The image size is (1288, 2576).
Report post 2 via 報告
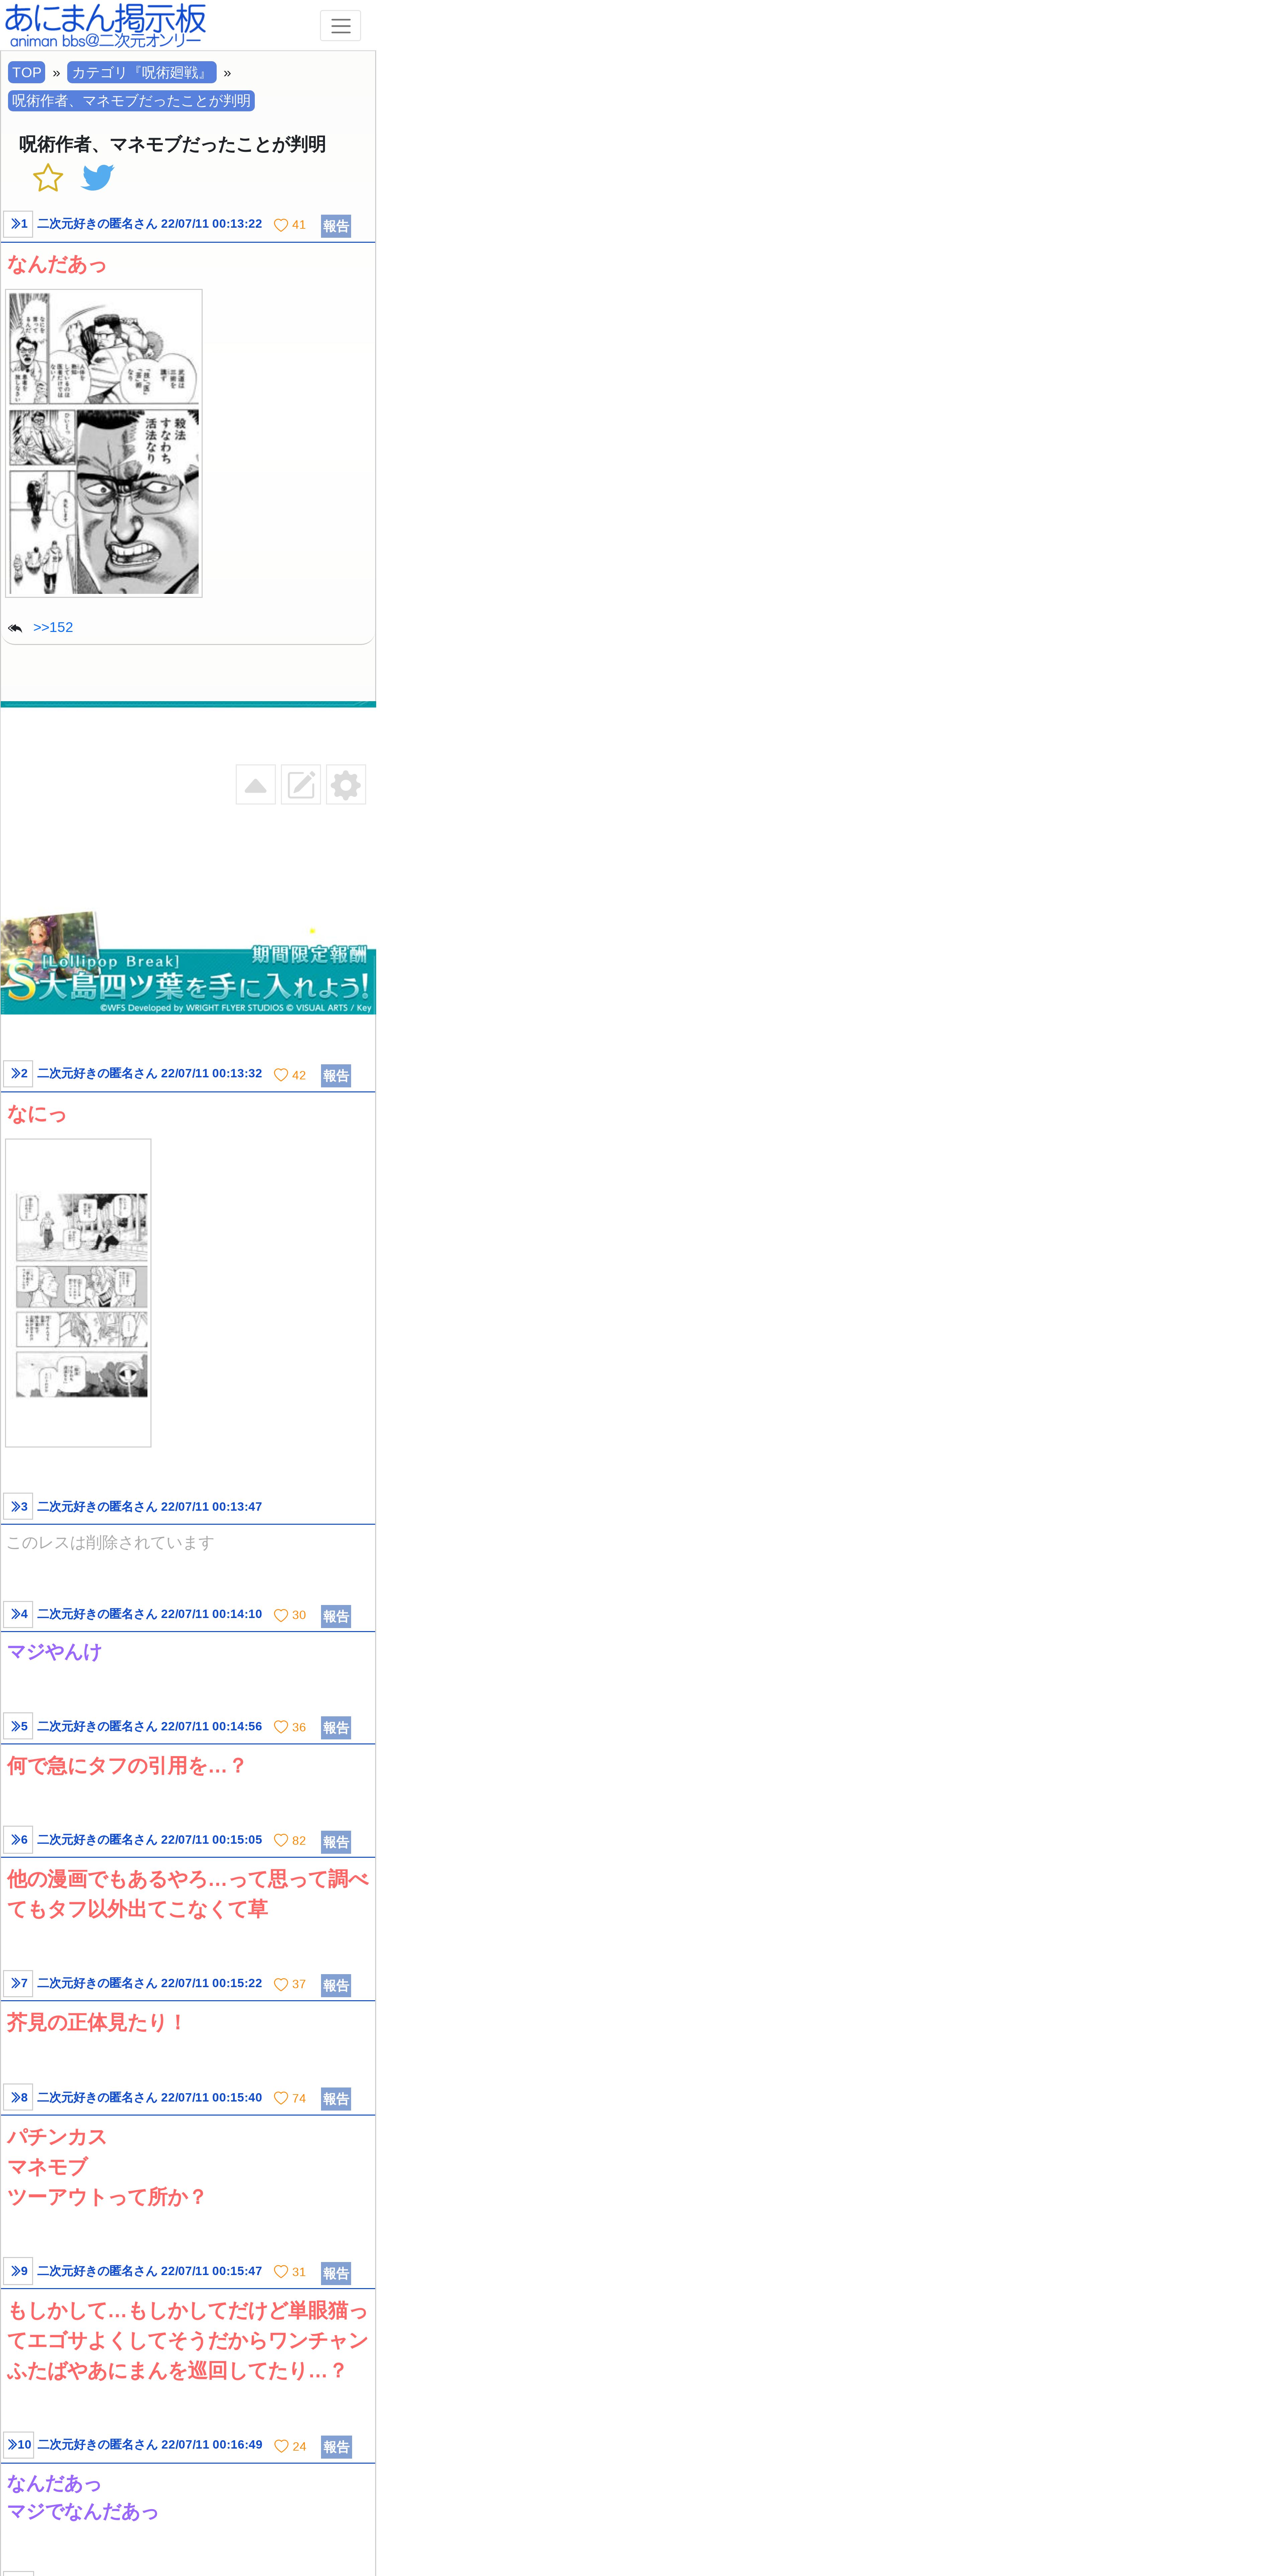pyautogui.click(x=336, y=1076)
